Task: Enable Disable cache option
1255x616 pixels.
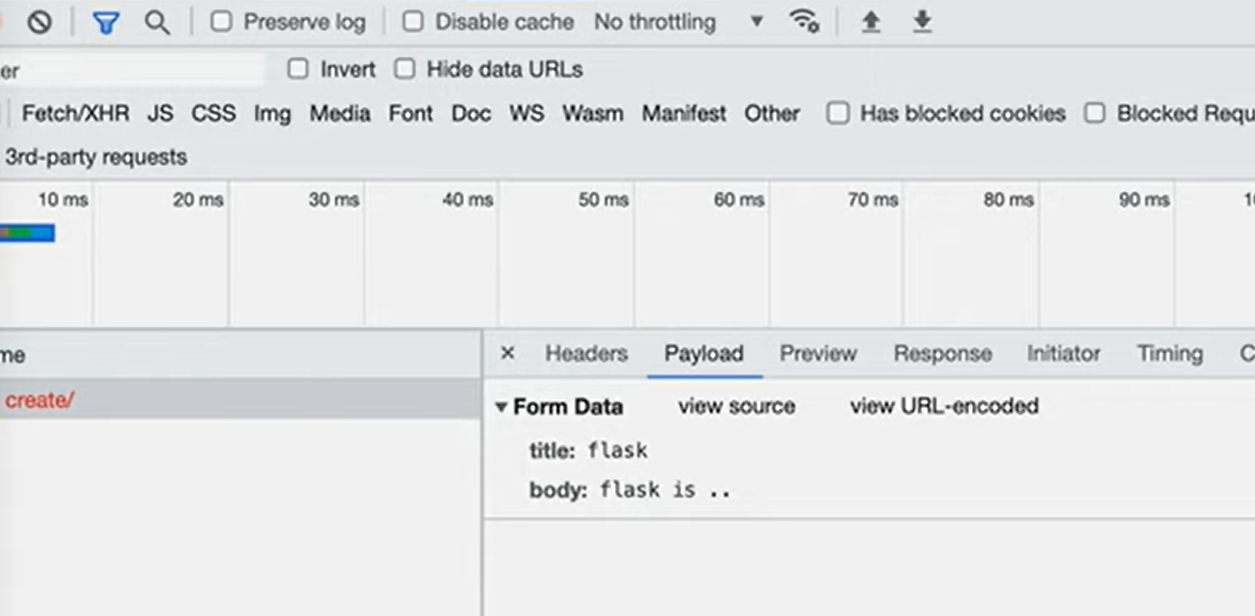Action: pos(415,21)
